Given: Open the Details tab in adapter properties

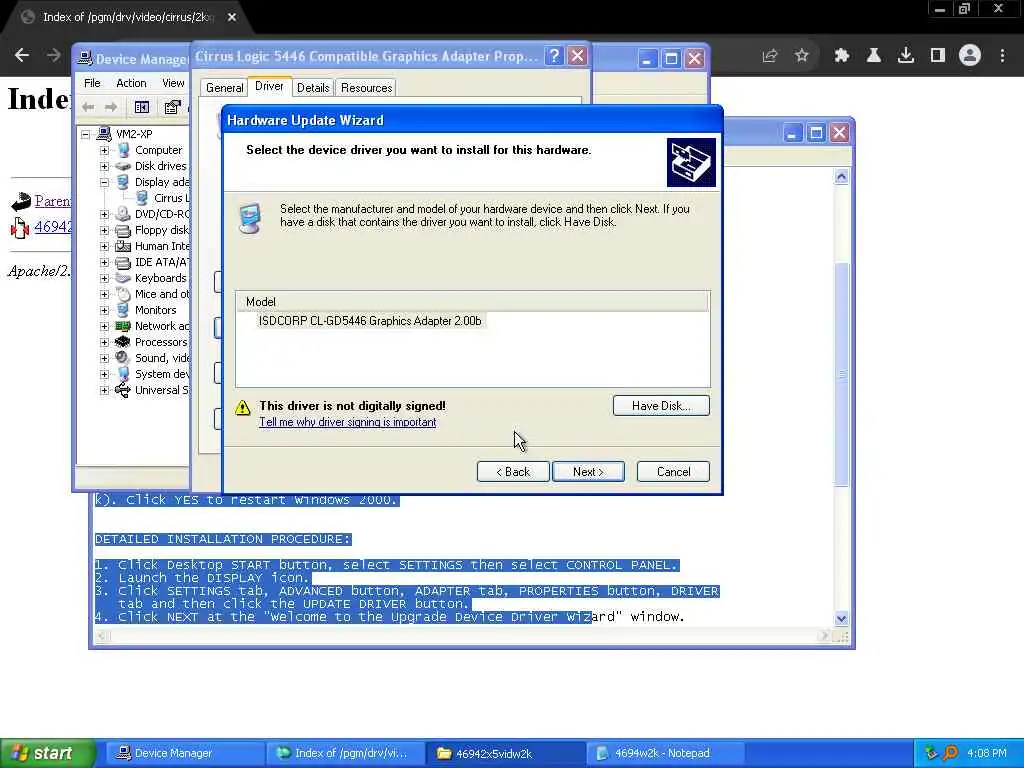Looking at the screenshot, I should [313, 88].
